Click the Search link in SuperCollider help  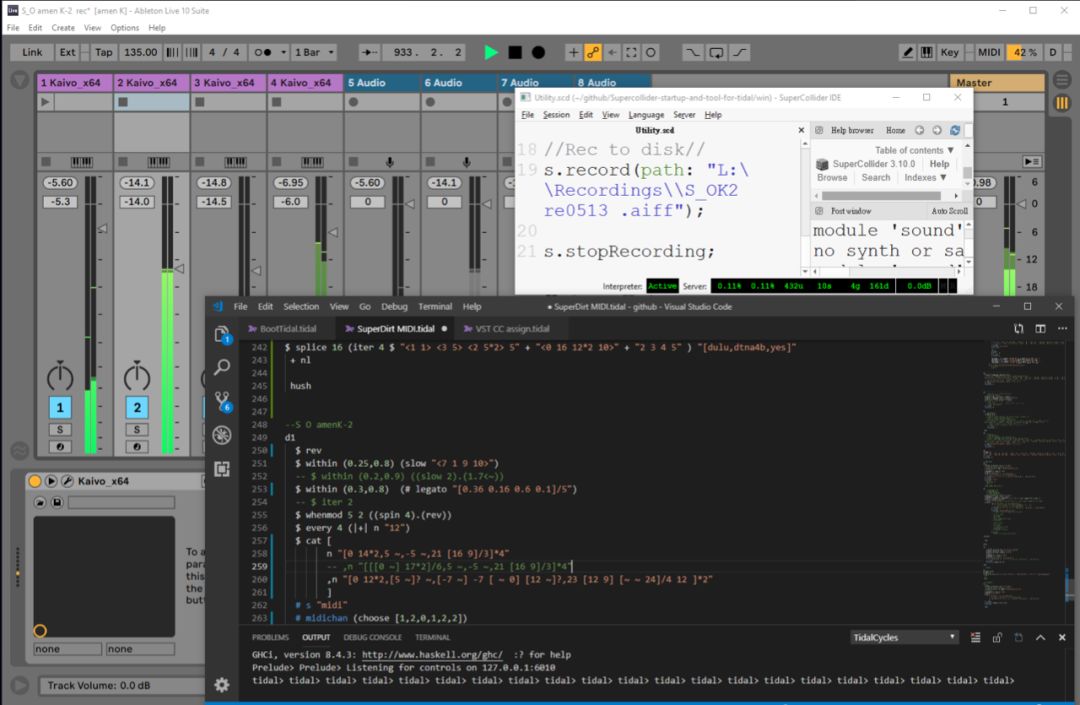point(875,178)
